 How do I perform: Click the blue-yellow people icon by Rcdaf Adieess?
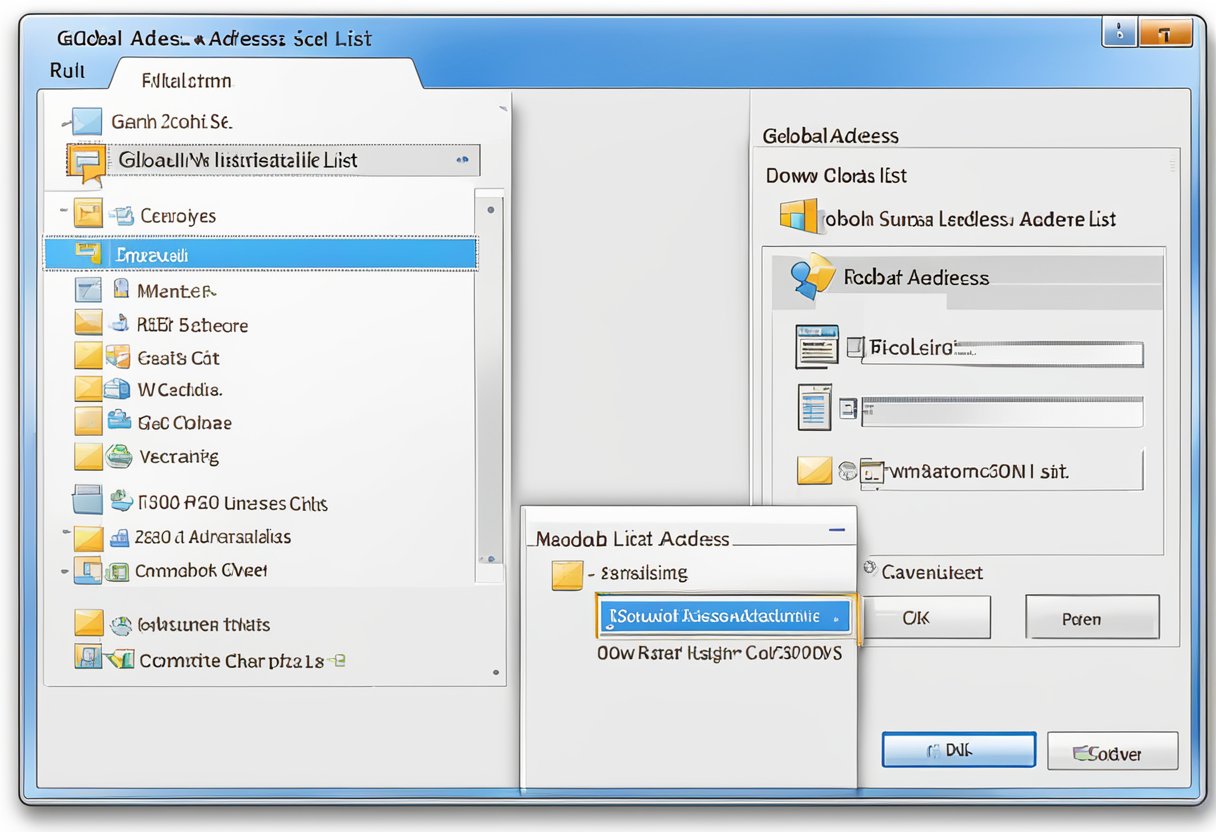[x=811, y=276]
